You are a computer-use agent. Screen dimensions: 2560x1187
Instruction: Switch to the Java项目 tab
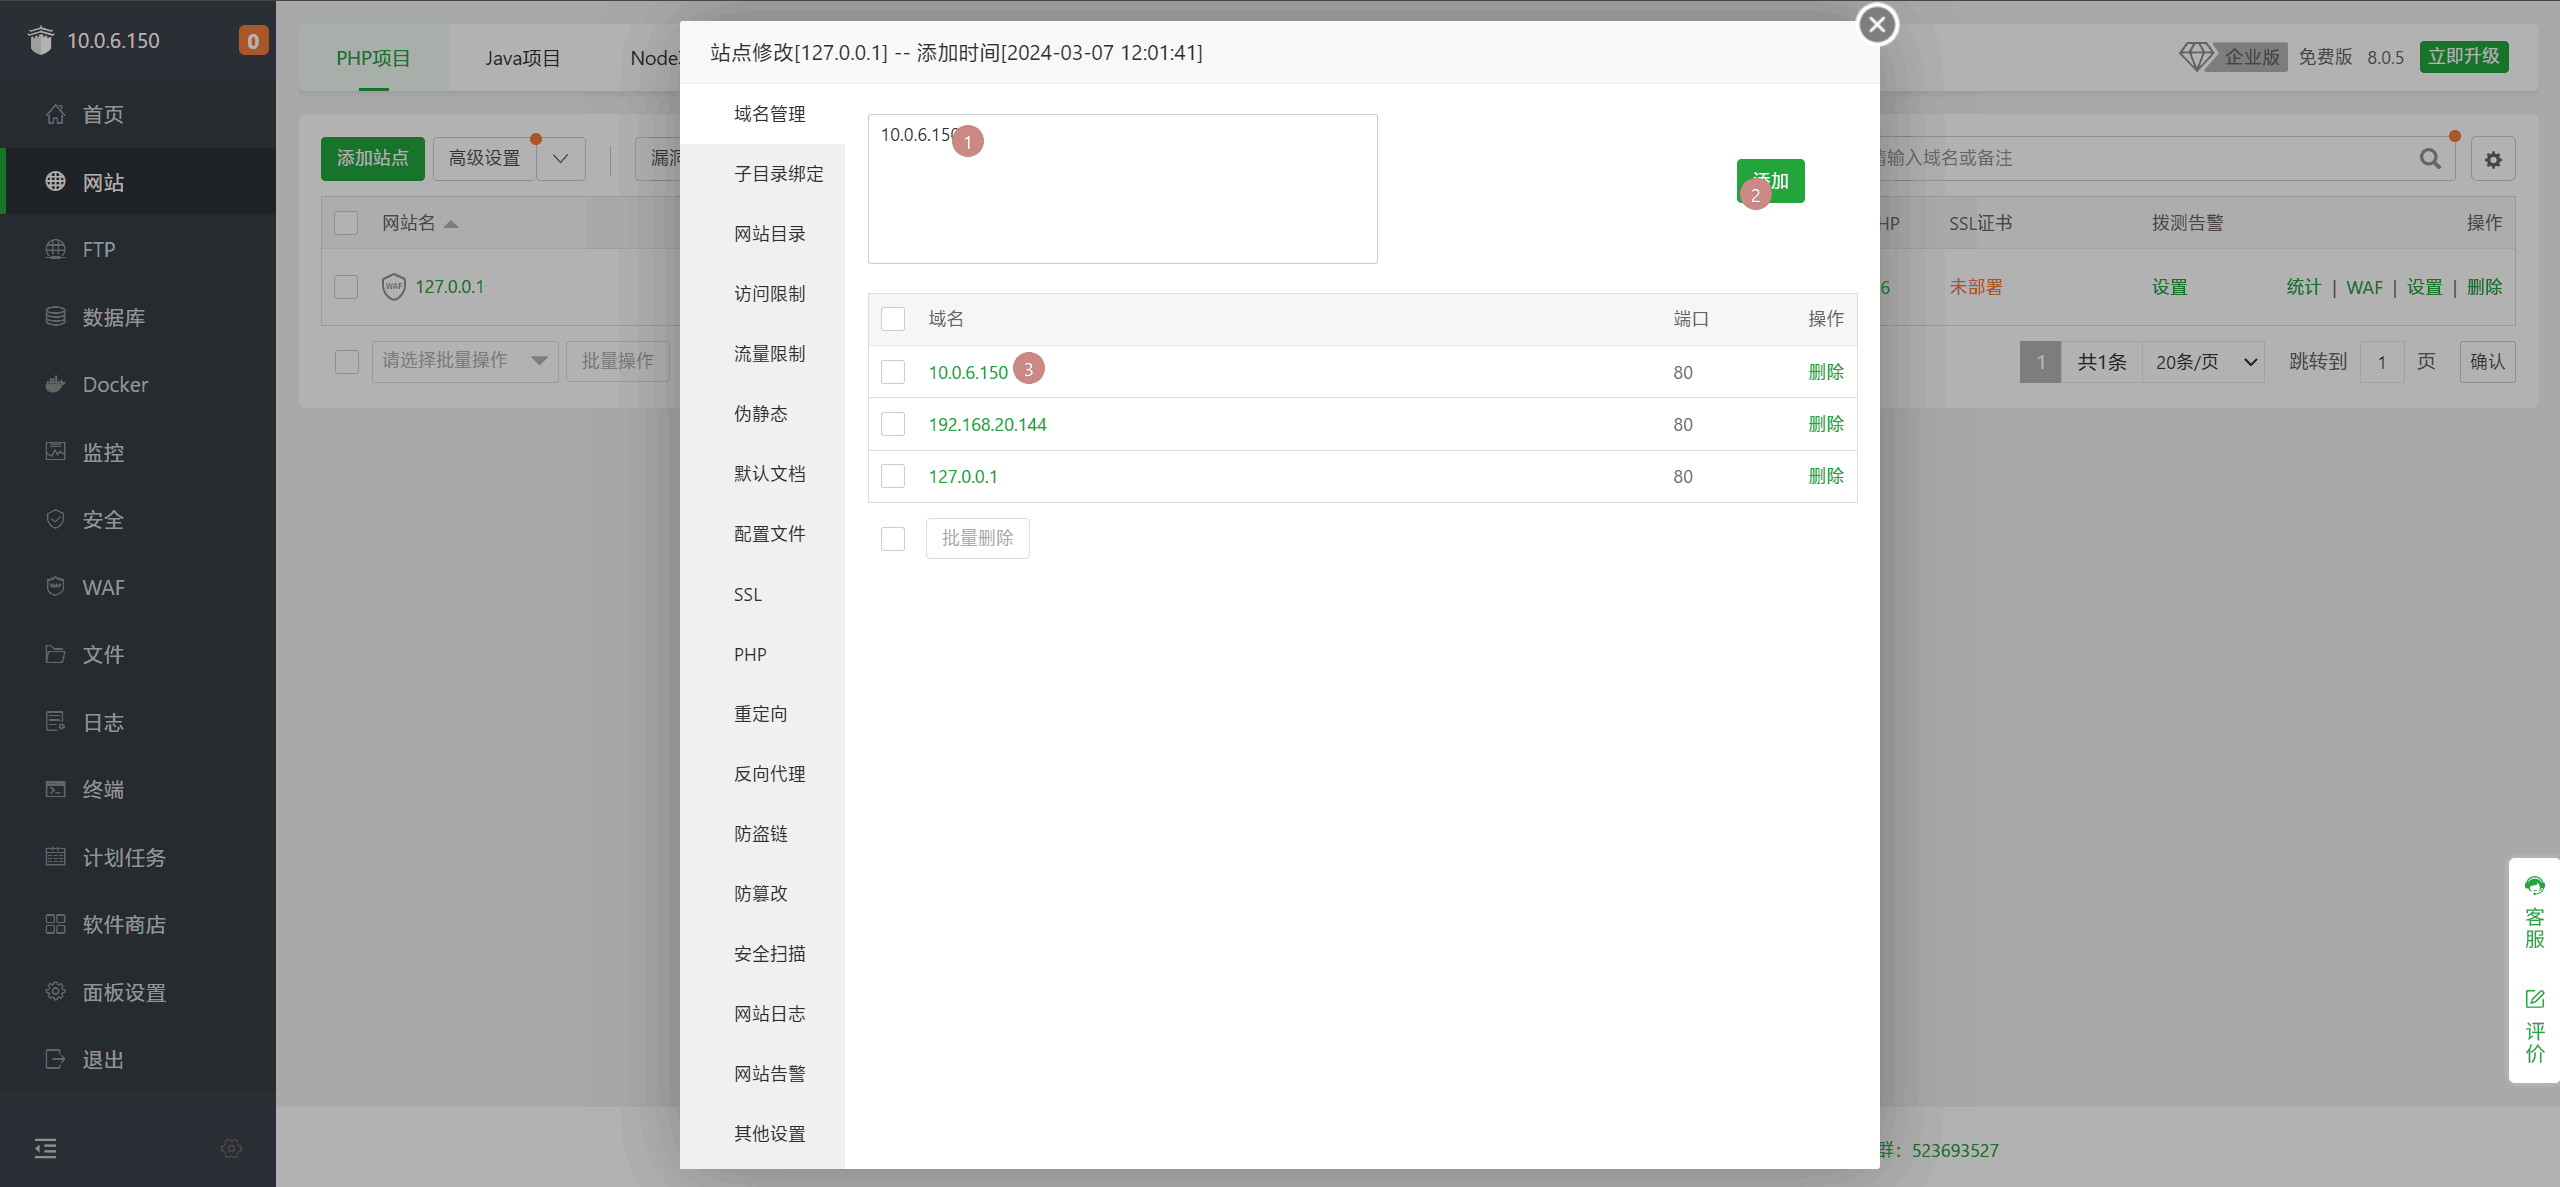pyautogui.click(x=522, y=58)
